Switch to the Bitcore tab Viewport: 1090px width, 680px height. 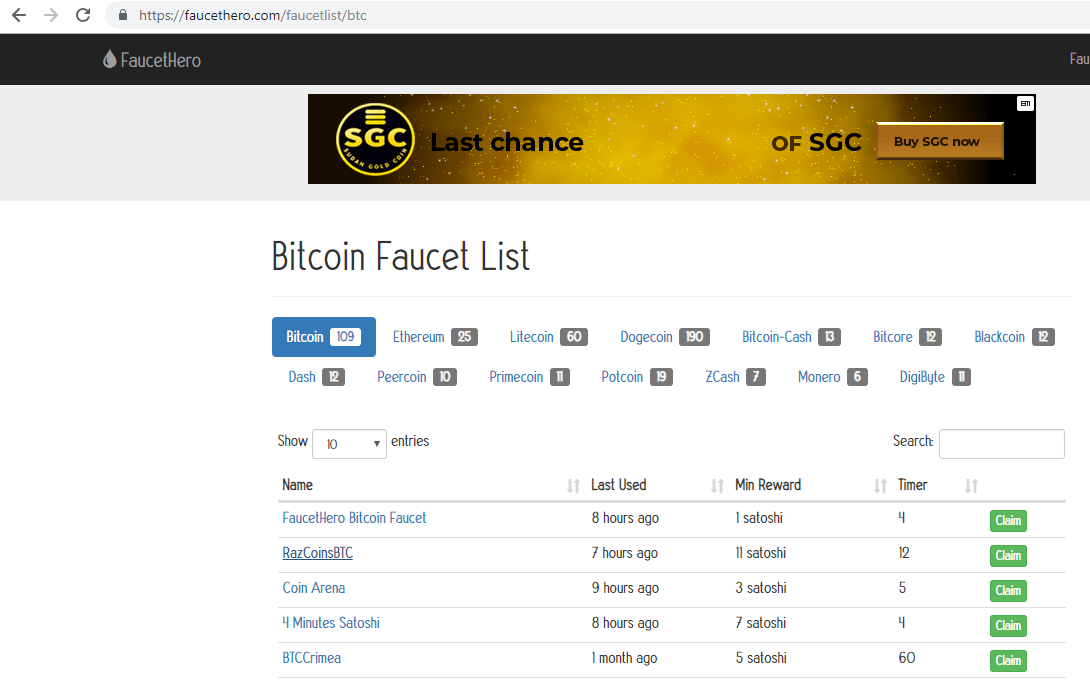[907, 337]
